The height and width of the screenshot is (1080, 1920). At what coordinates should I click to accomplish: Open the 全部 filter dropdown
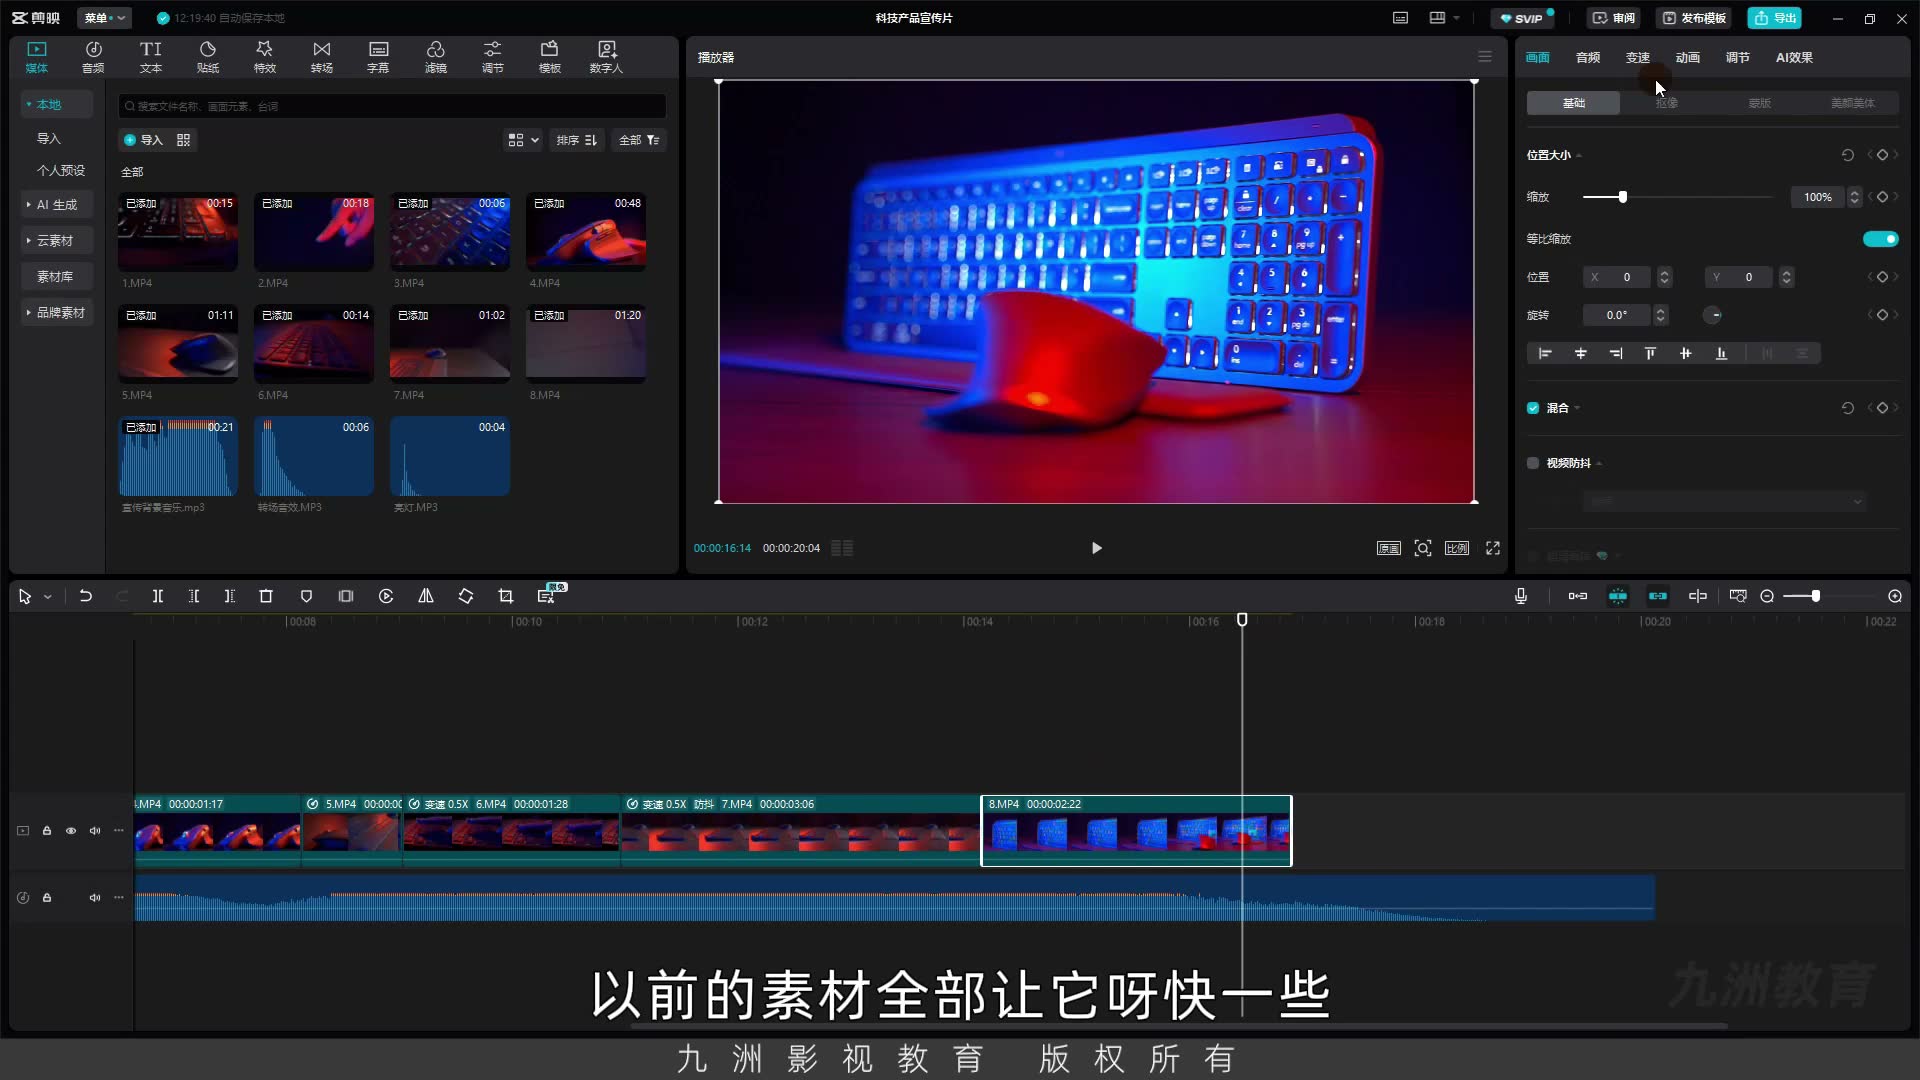point(639,140)
